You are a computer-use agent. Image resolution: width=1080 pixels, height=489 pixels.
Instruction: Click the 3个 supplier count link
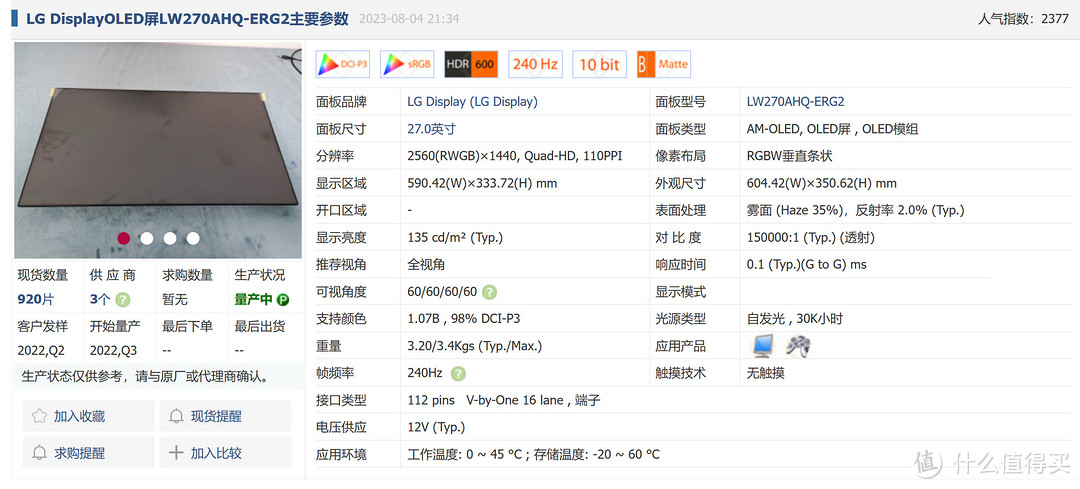(x=100, y=300)
